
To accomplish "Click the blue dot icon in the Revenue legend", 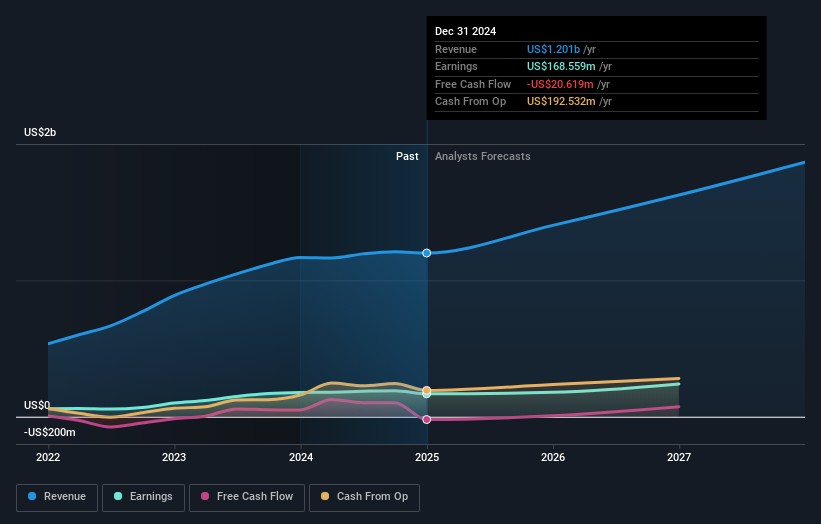I will [33, 497].
